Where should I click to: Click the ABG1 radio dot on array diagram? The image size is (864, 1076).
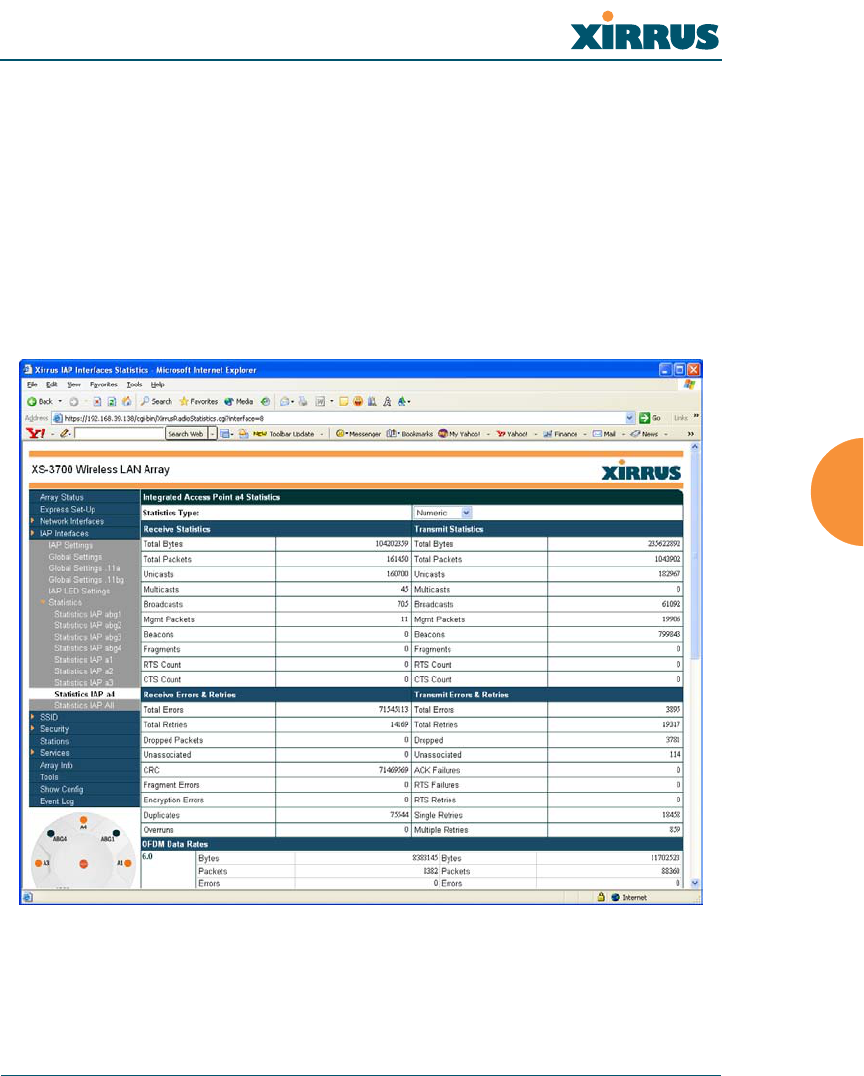[116, 833]
